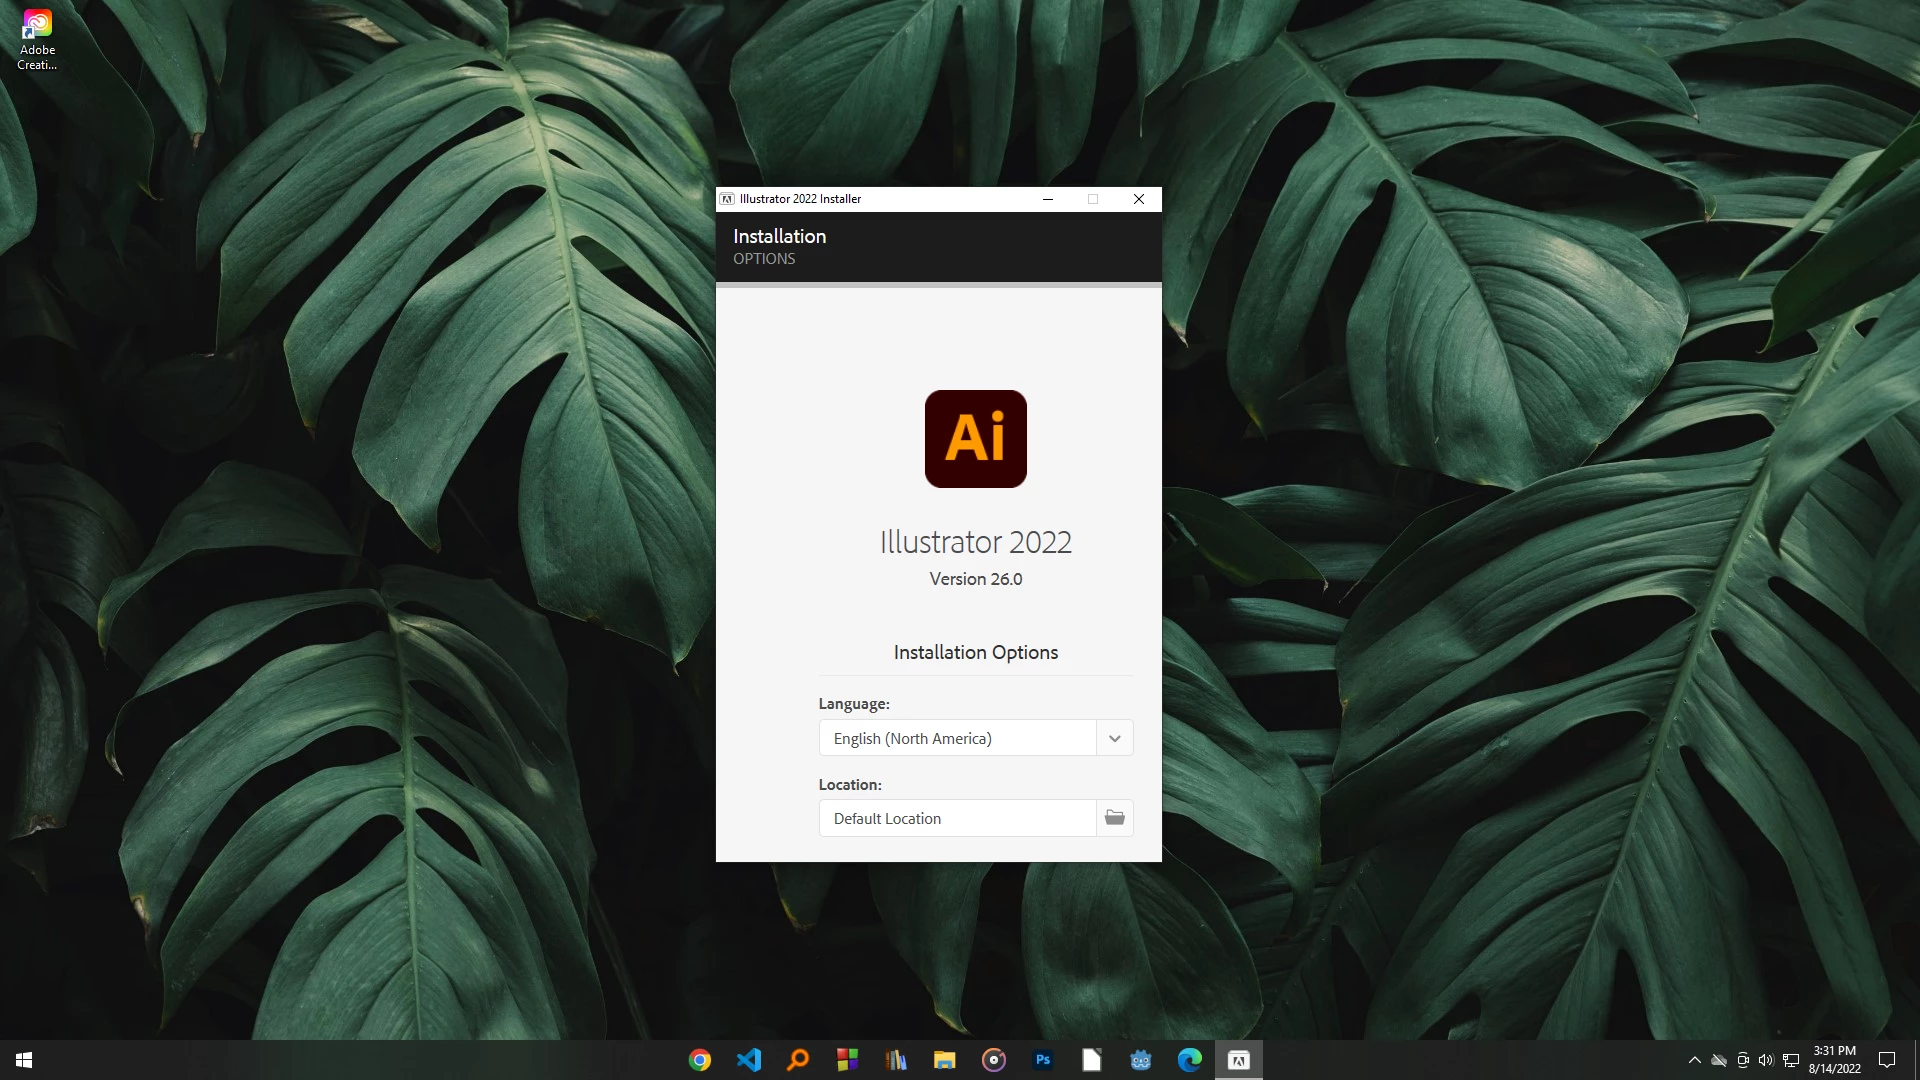Open the notification action center
1920x1080 pixels.
click(1887, 1060)
